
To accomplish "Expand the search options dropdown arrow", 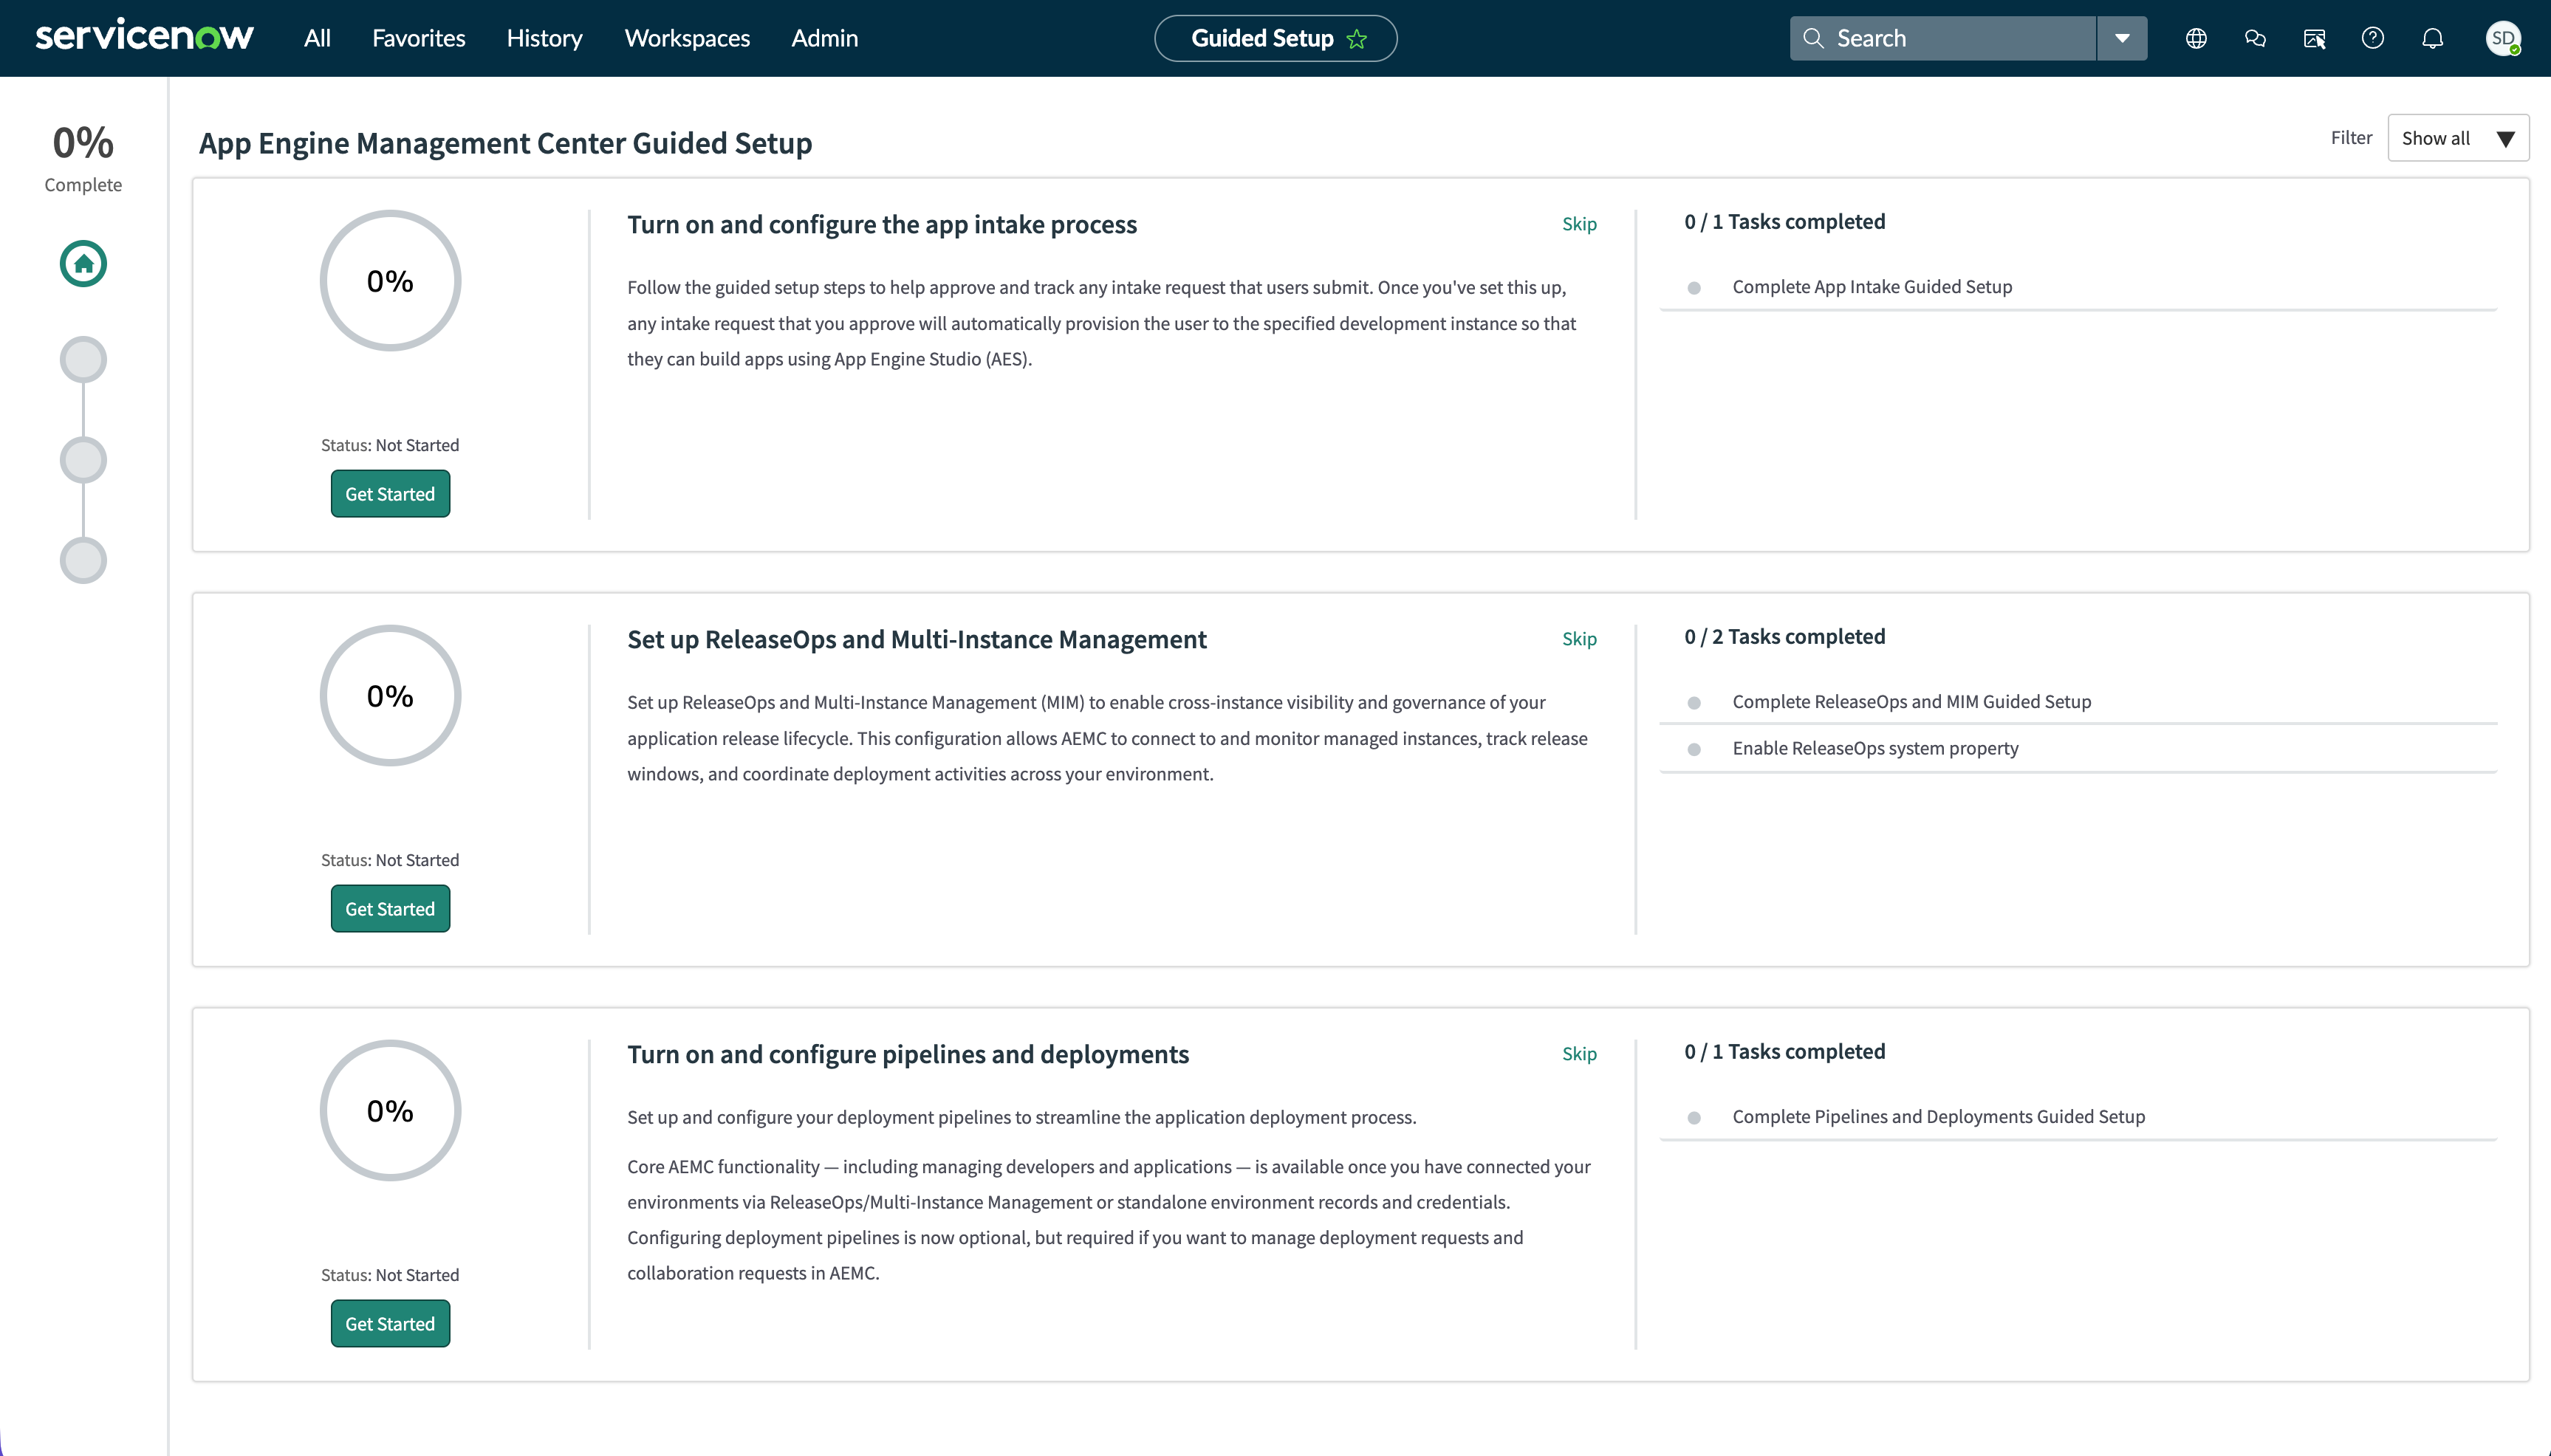I will pos(2122,38).
